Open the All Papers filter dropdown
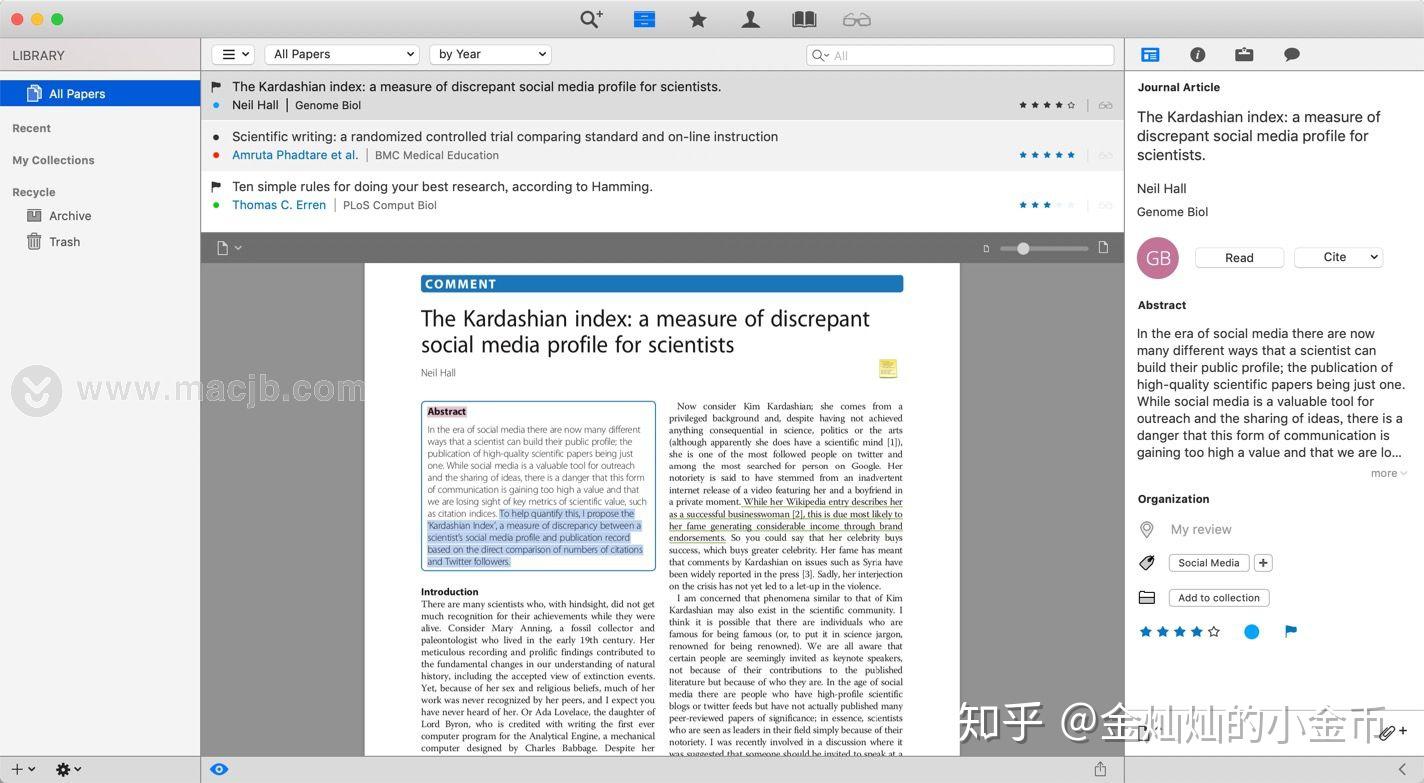The width and height of the screenshot is (1424, 783). pos(341,54)
